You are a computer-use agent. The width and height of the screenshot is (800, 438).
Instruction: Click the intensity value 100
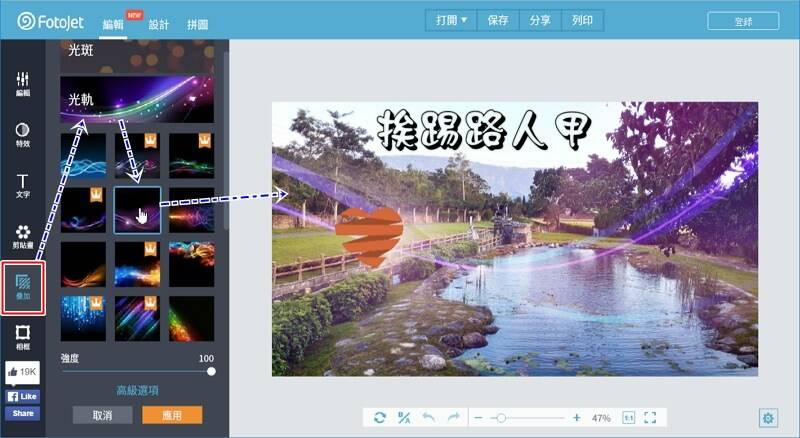(206, 358)
